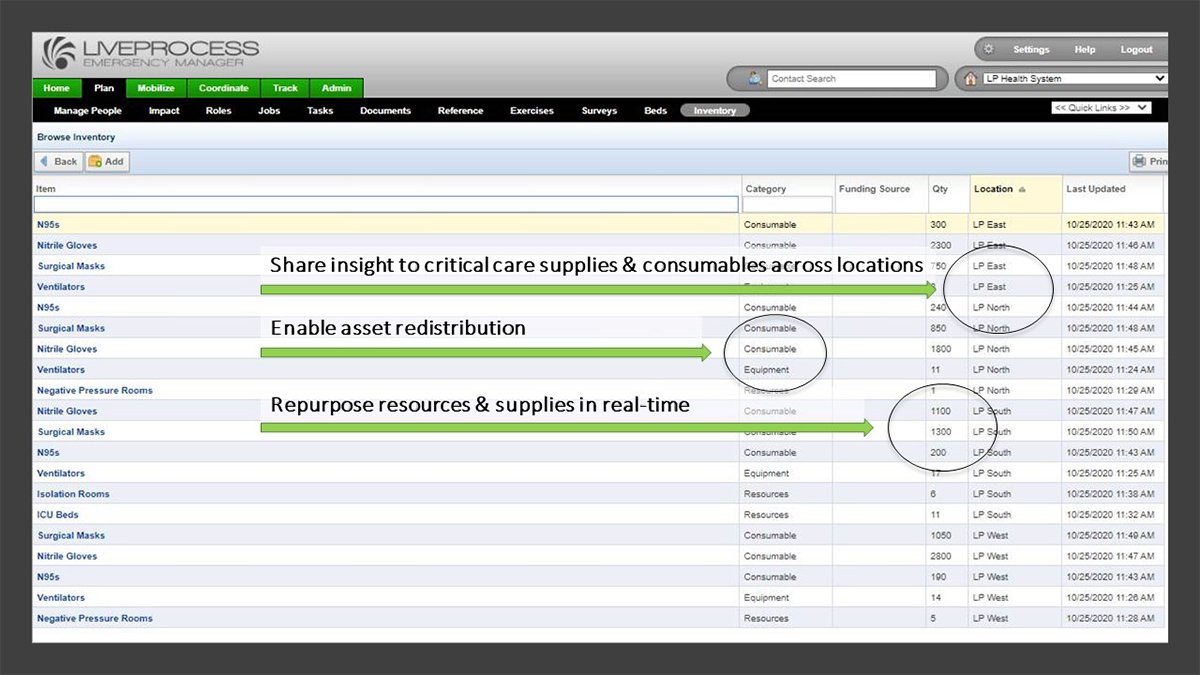Click the LiveProcess swirl logo
1200x675 pixels.
point(59,55)
